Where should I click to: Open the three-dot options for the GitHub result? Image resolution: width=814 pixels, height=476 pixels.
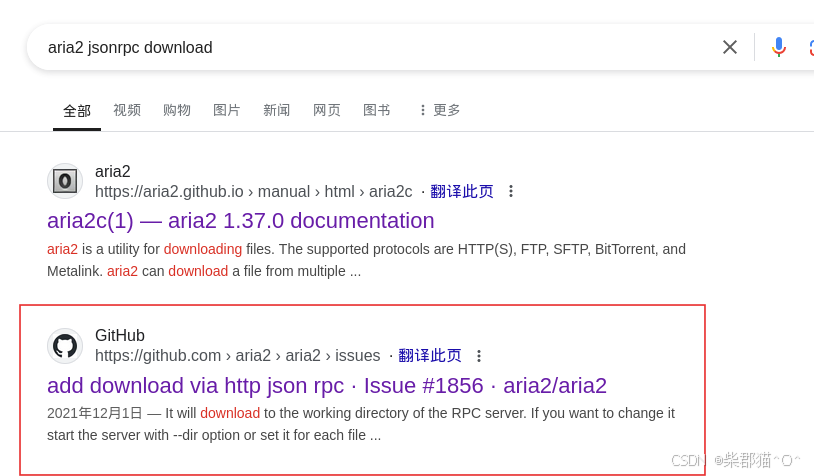coord(479,356)
